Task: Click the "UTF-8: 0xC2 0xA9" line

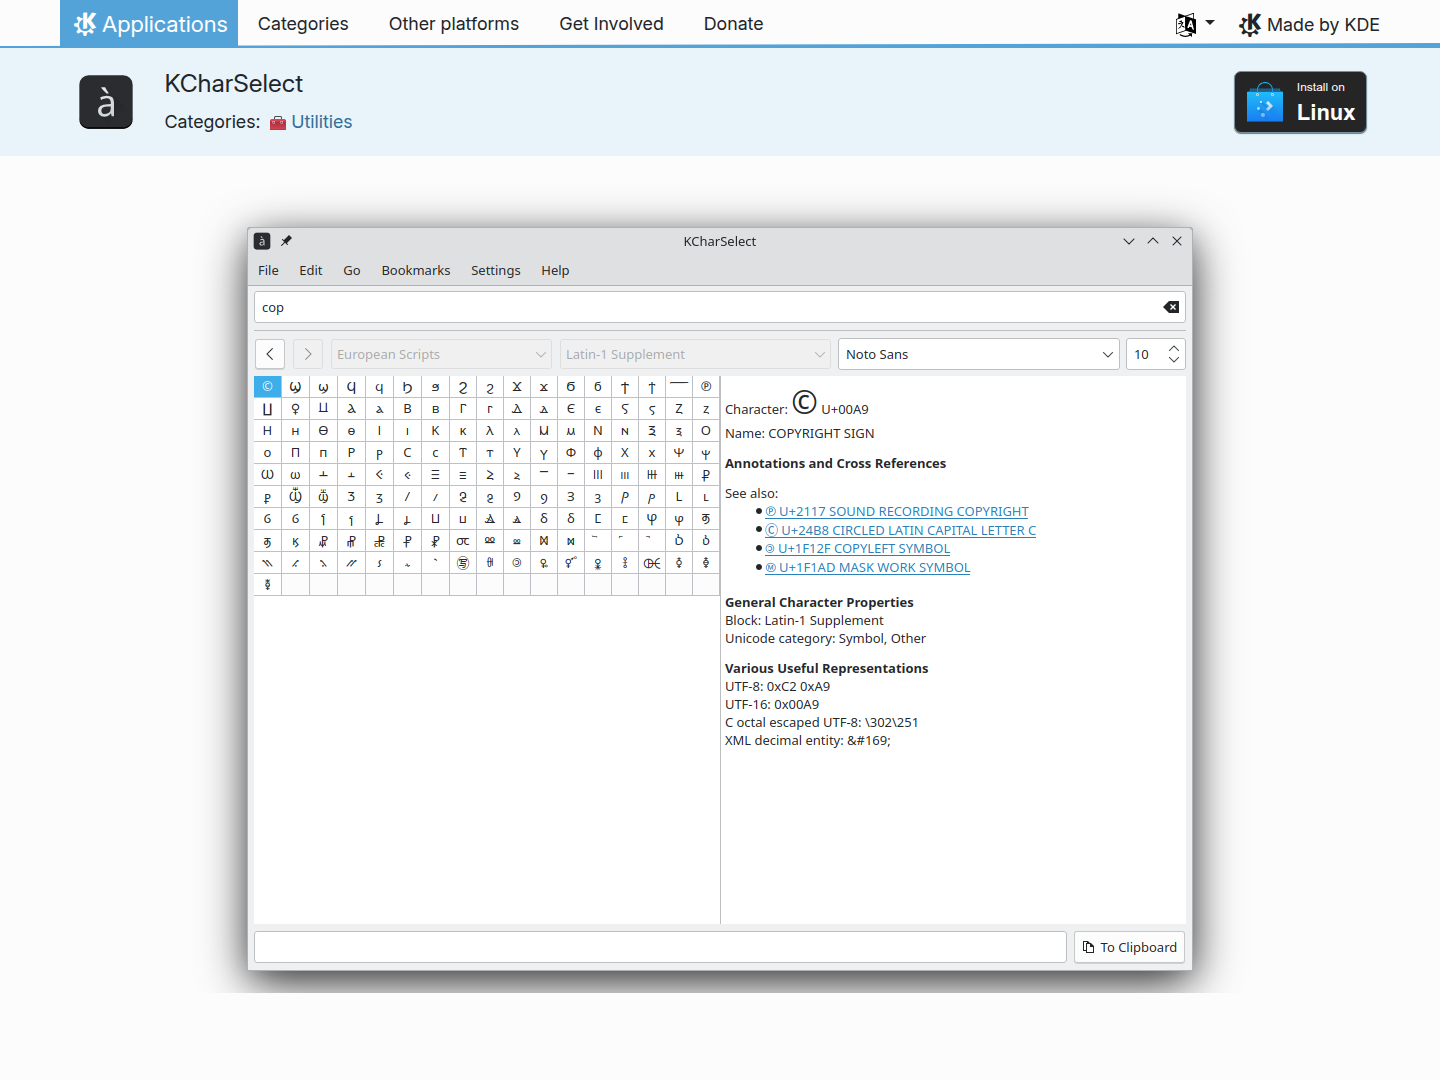Action: [x=777, y=687]
